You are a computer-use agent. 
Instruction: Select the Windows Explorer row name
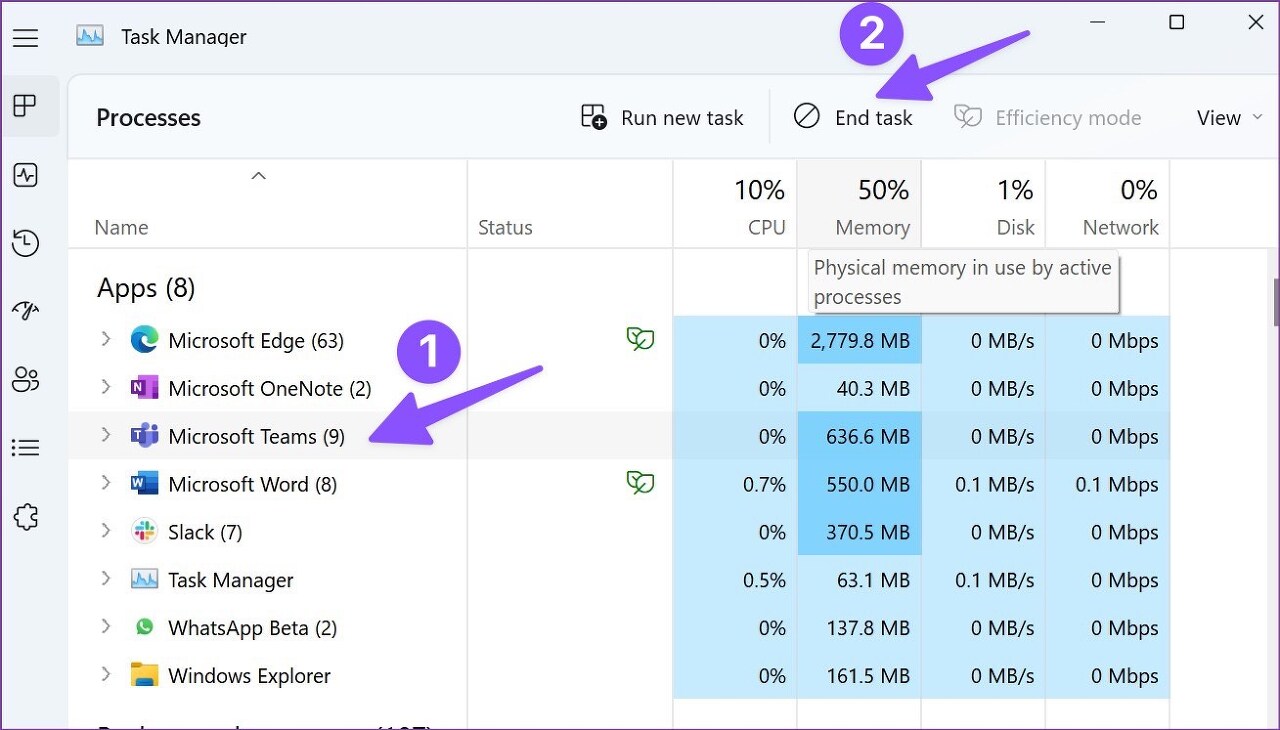(249, 676)
